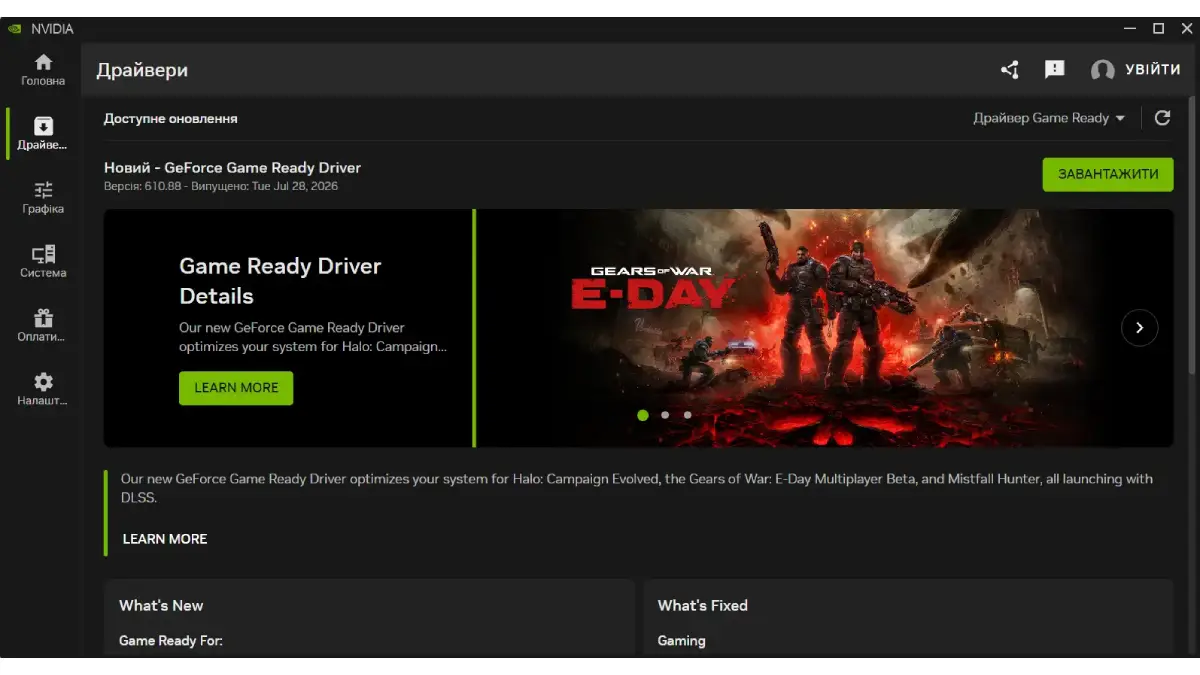Click the share icon in header
Screen dimensions: 1200x675
point(1010,69)
